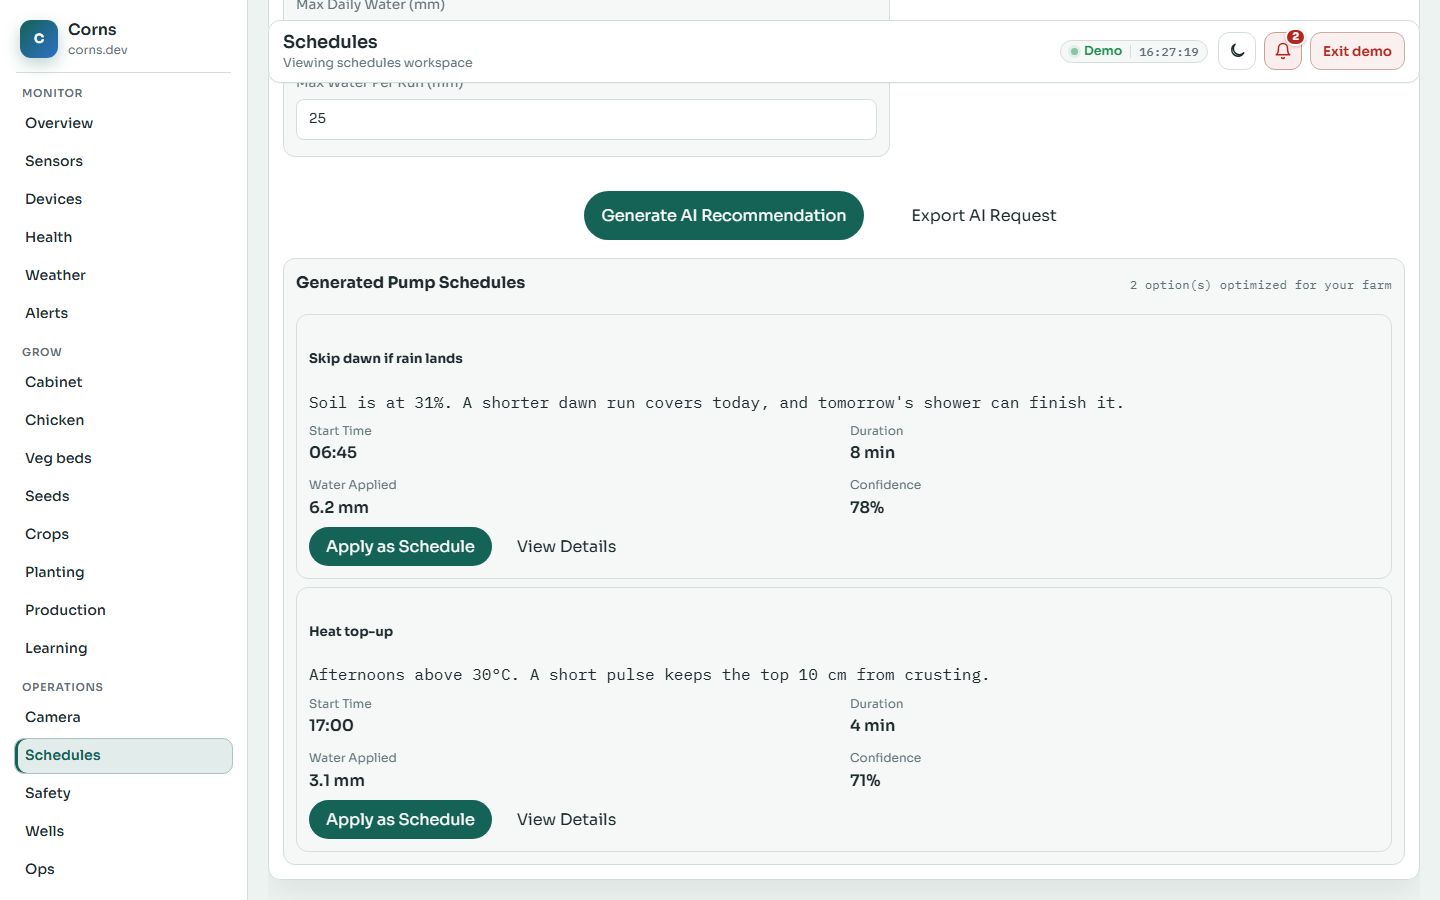
Task: View details for 'Skip dawn if rain lands'
Action: click(566, 546)
